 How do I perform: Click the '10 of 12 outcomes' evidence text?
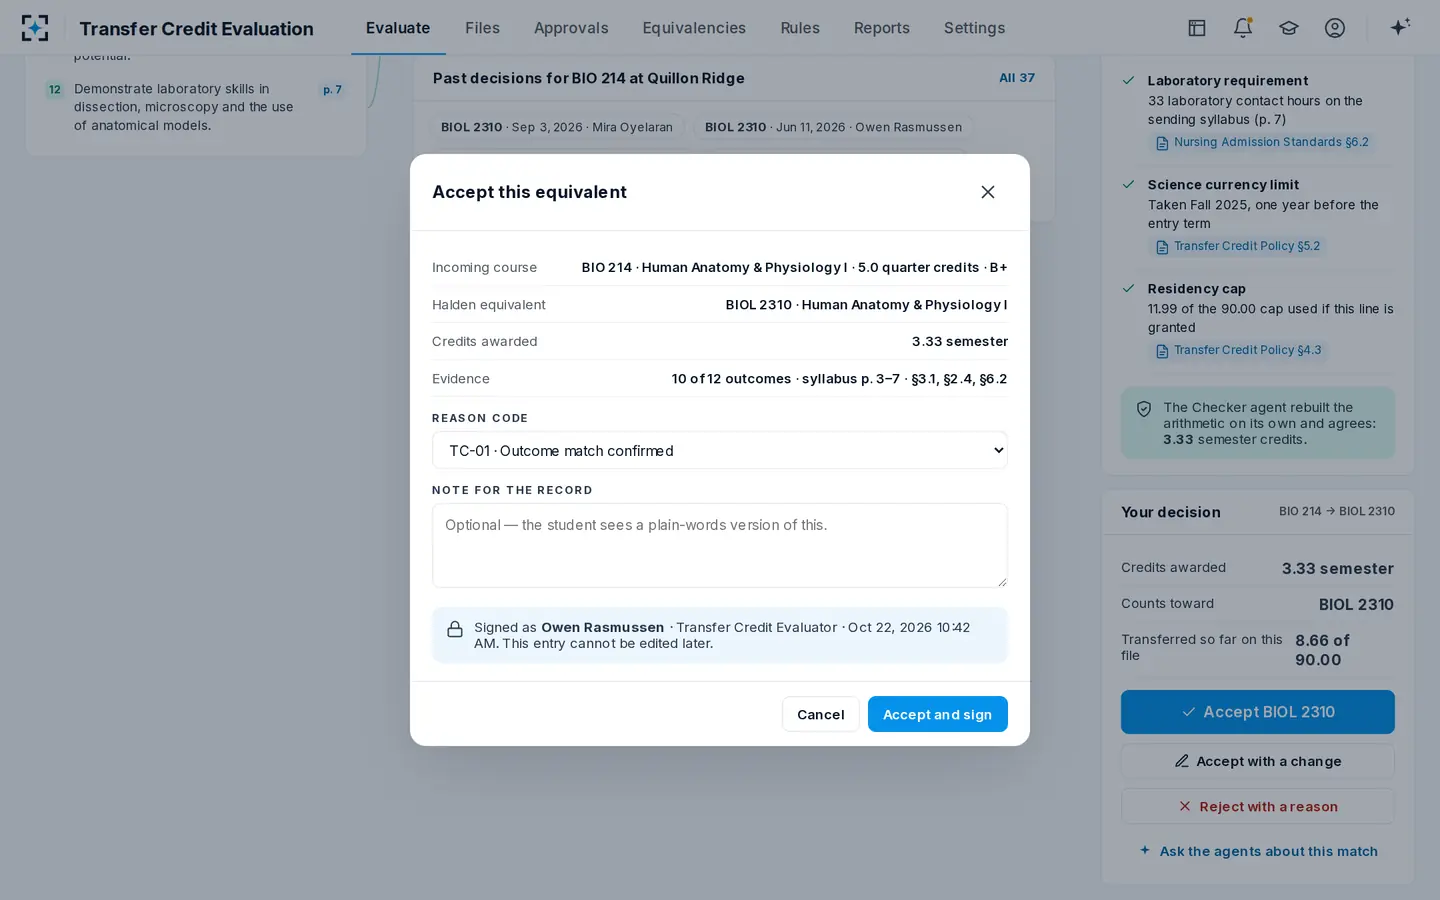[731, 379]
